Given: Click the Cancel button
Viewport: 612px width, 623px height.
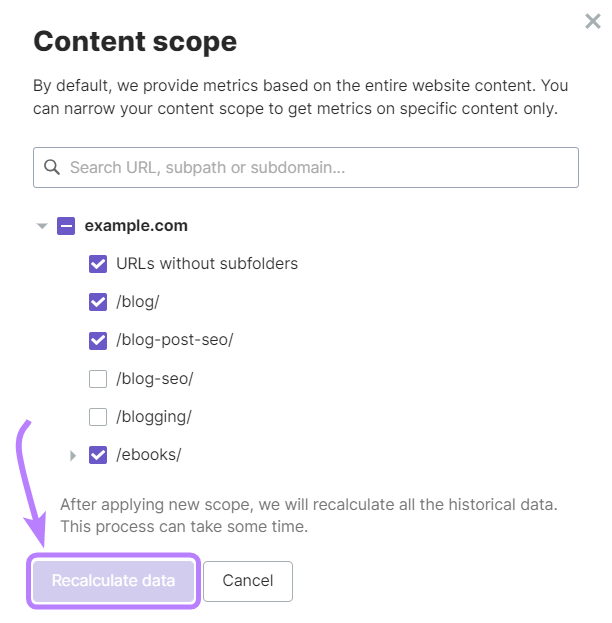Looking at the screenshot, I should [x=248, y=581].
